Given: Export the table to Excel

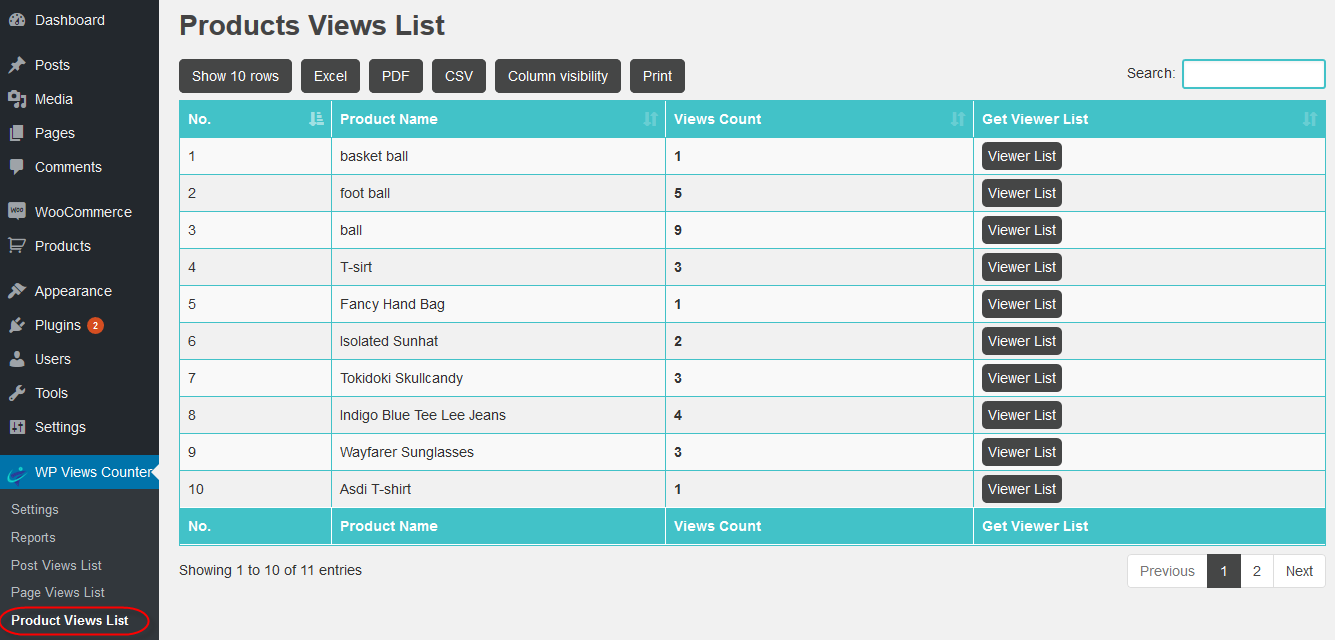Looking at the screenshot, I should pos(330,76).
